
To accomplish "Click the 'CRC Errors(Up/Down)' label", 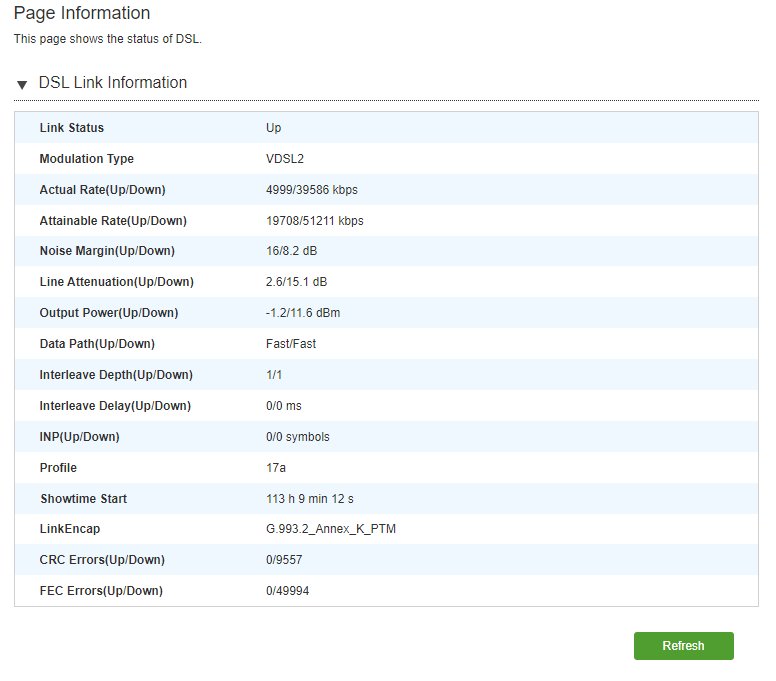I will [102, 560].
